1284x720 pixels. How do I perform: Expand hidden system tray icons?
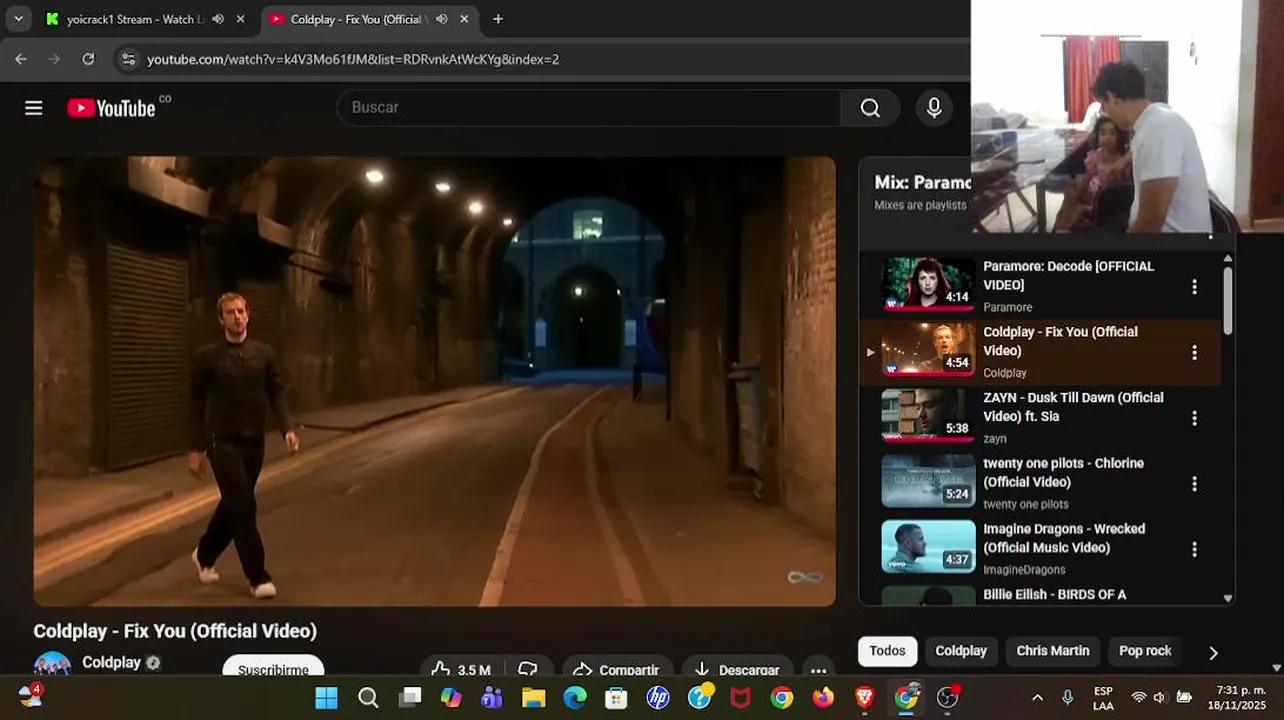click(x=1037, y=698)
